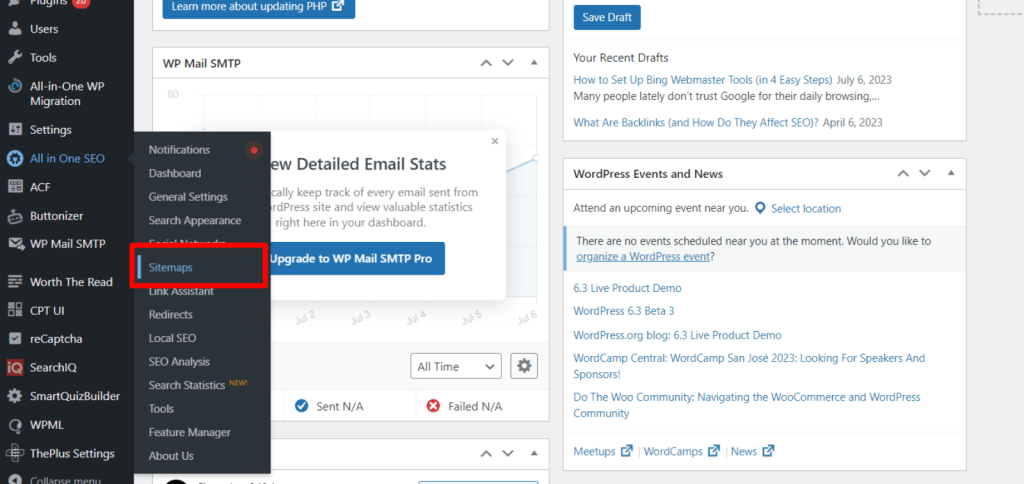
Task: Click the CPT UI sidebar icon
Action: coord(15,310)
